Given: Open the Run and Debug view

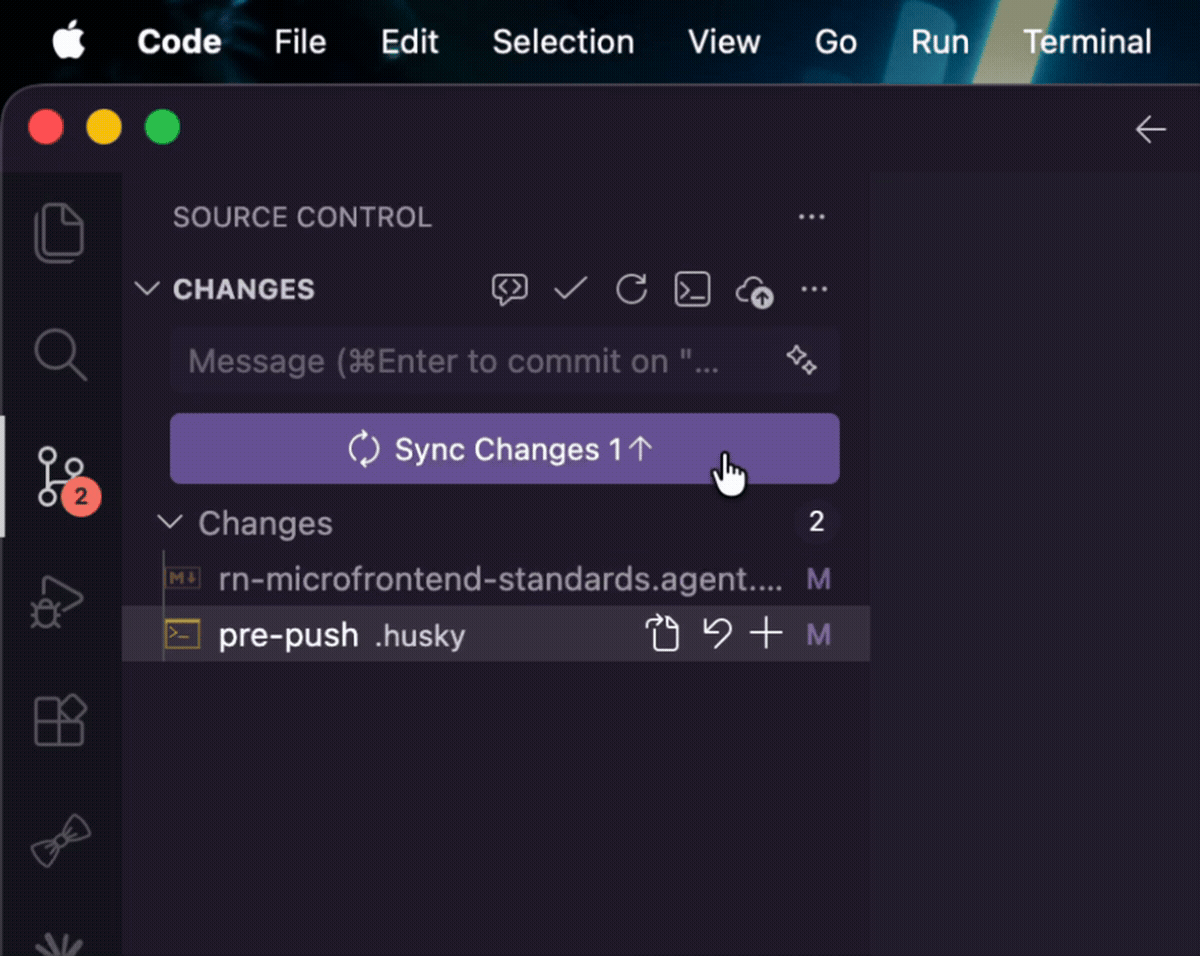Looking at the screenshot, I should coord(58,602).
